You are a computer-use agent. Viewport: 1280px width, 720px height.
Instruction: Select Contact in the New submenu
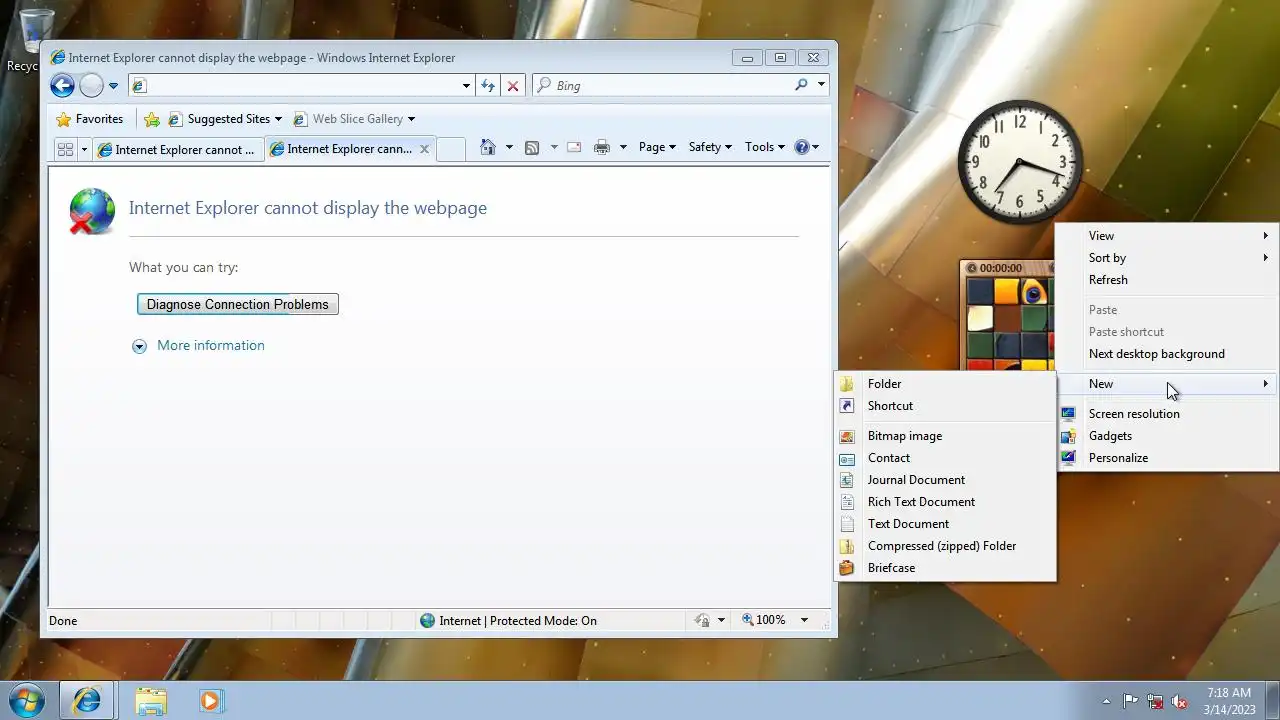tap(945, 458)
